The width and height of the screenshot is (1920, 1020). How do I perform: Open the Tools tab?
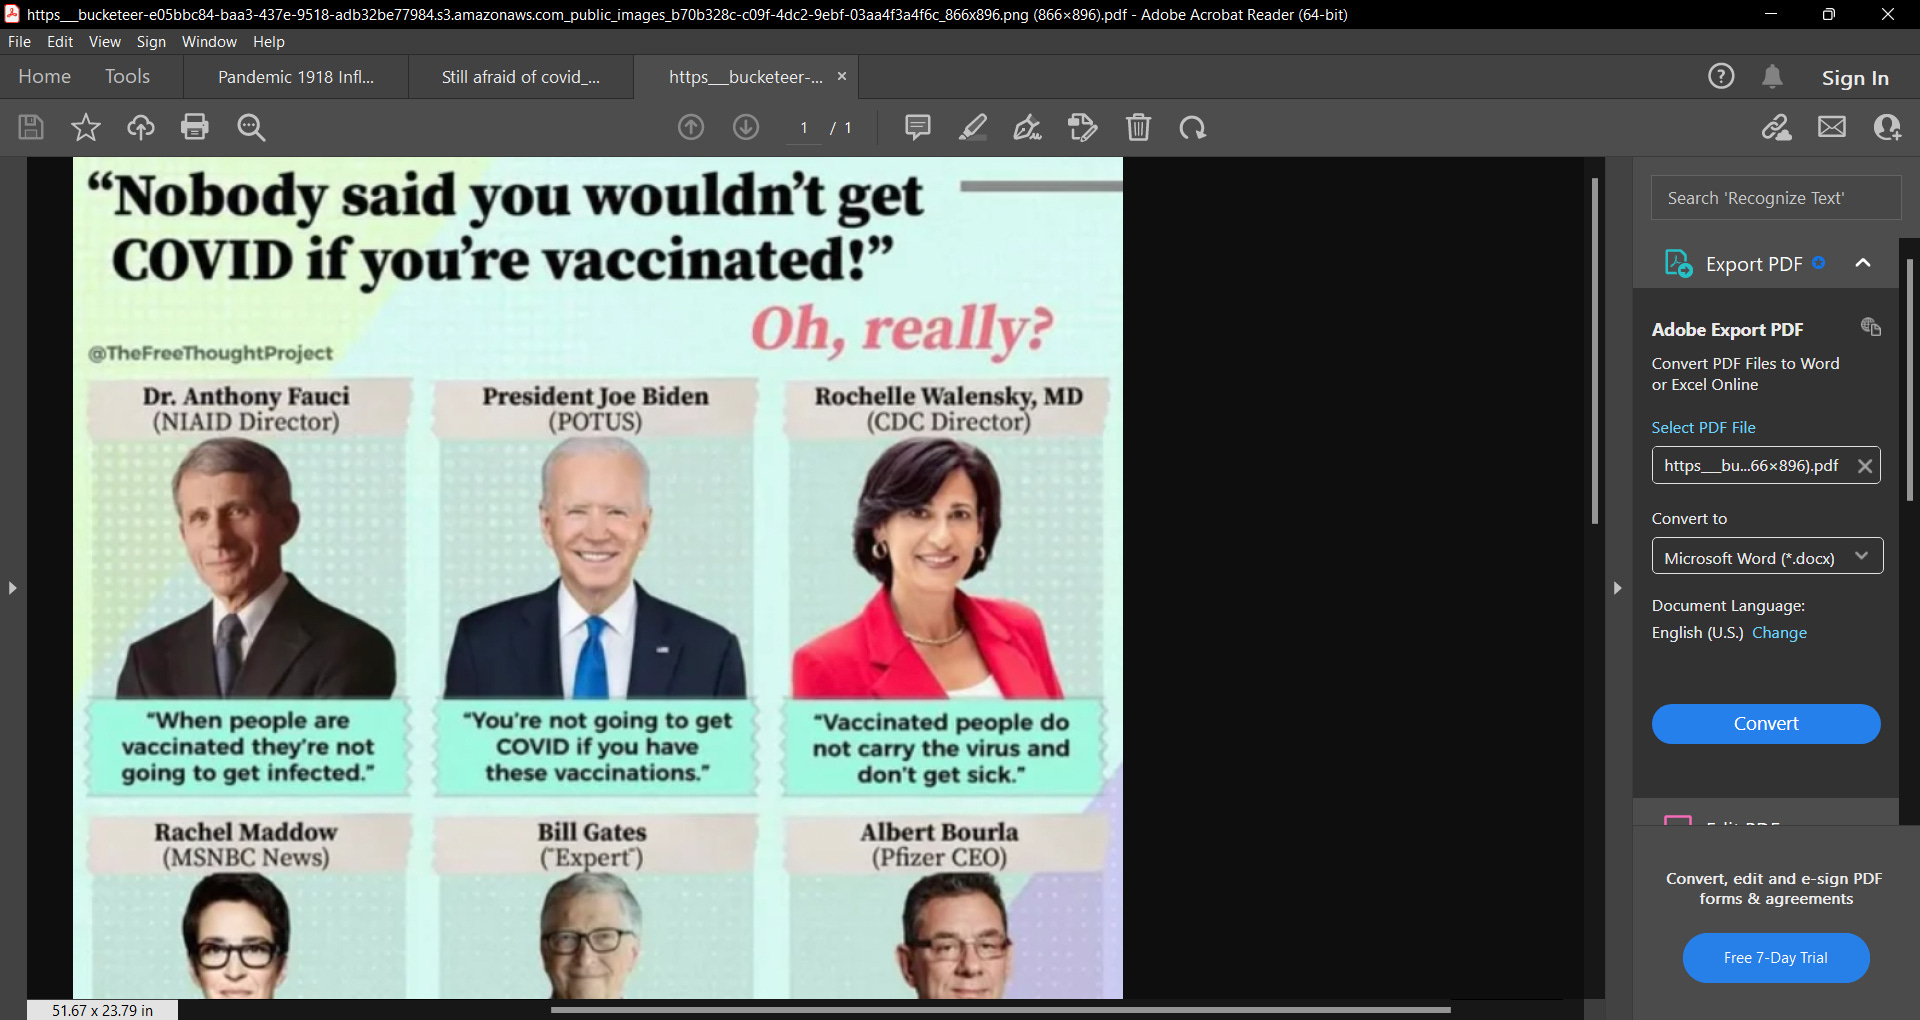127,76
